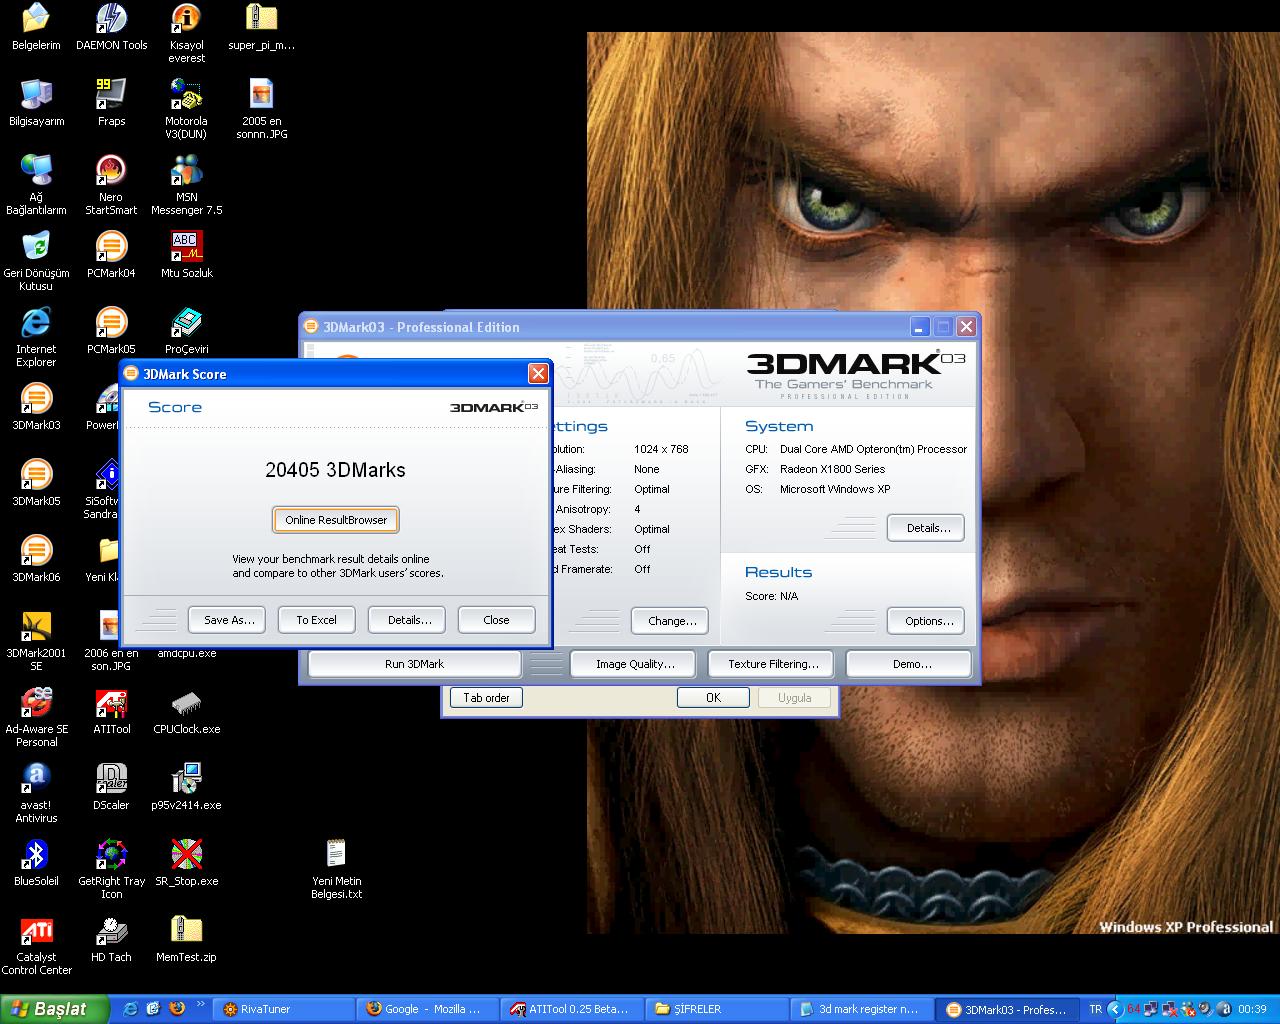Click the TR language indicator in tray
The width and height of the screenshot is (1280, 1024).
coord(1095,1009)
